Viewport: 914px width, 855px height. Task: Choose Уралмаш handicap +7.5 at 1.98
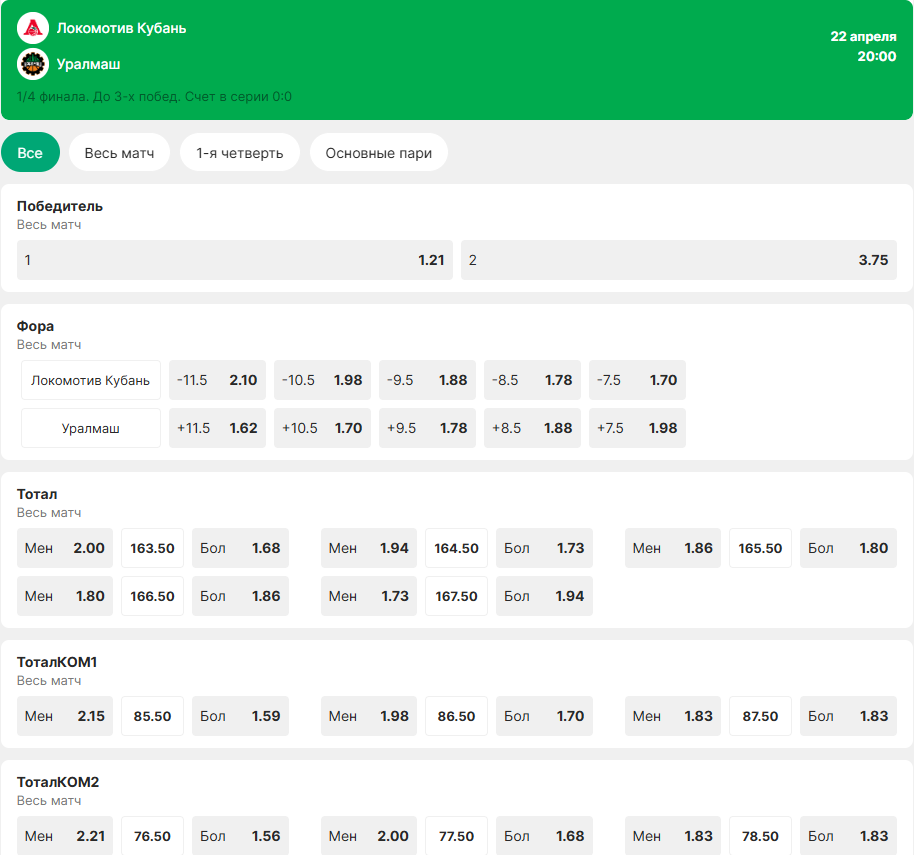[x=637, y=428]
